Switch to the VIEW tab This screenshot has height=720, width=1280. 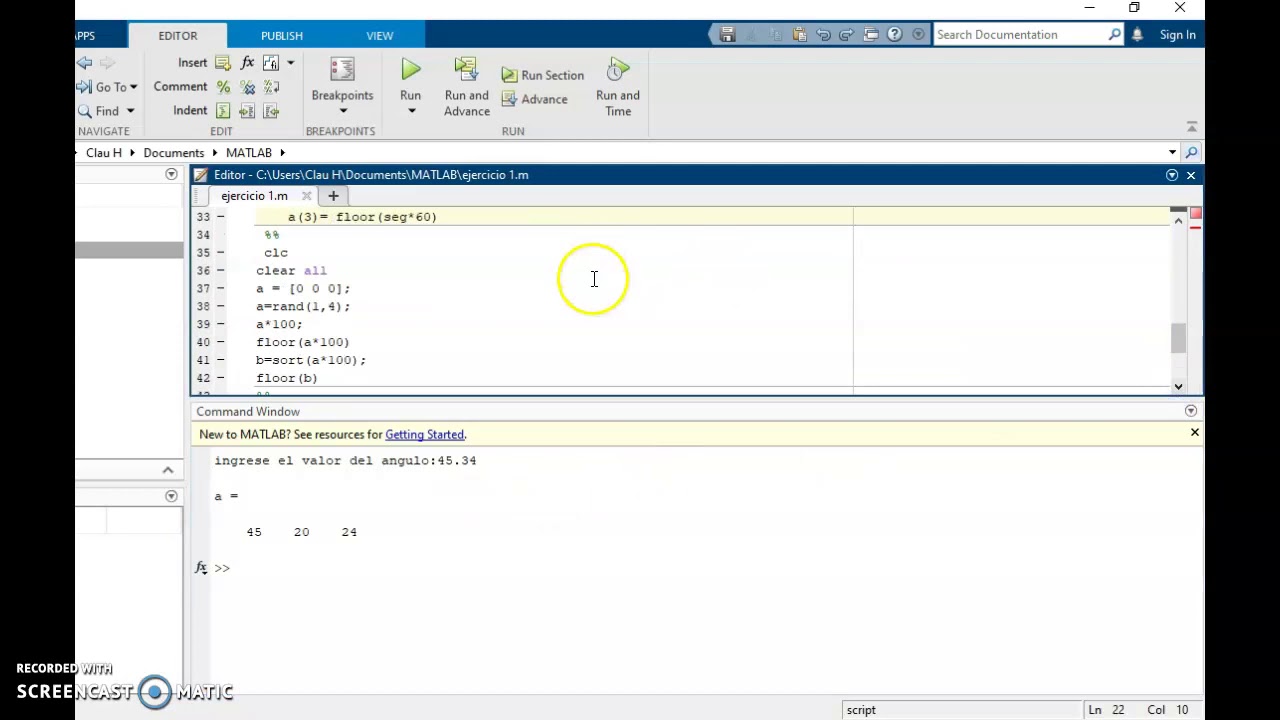tap(380, 35)
